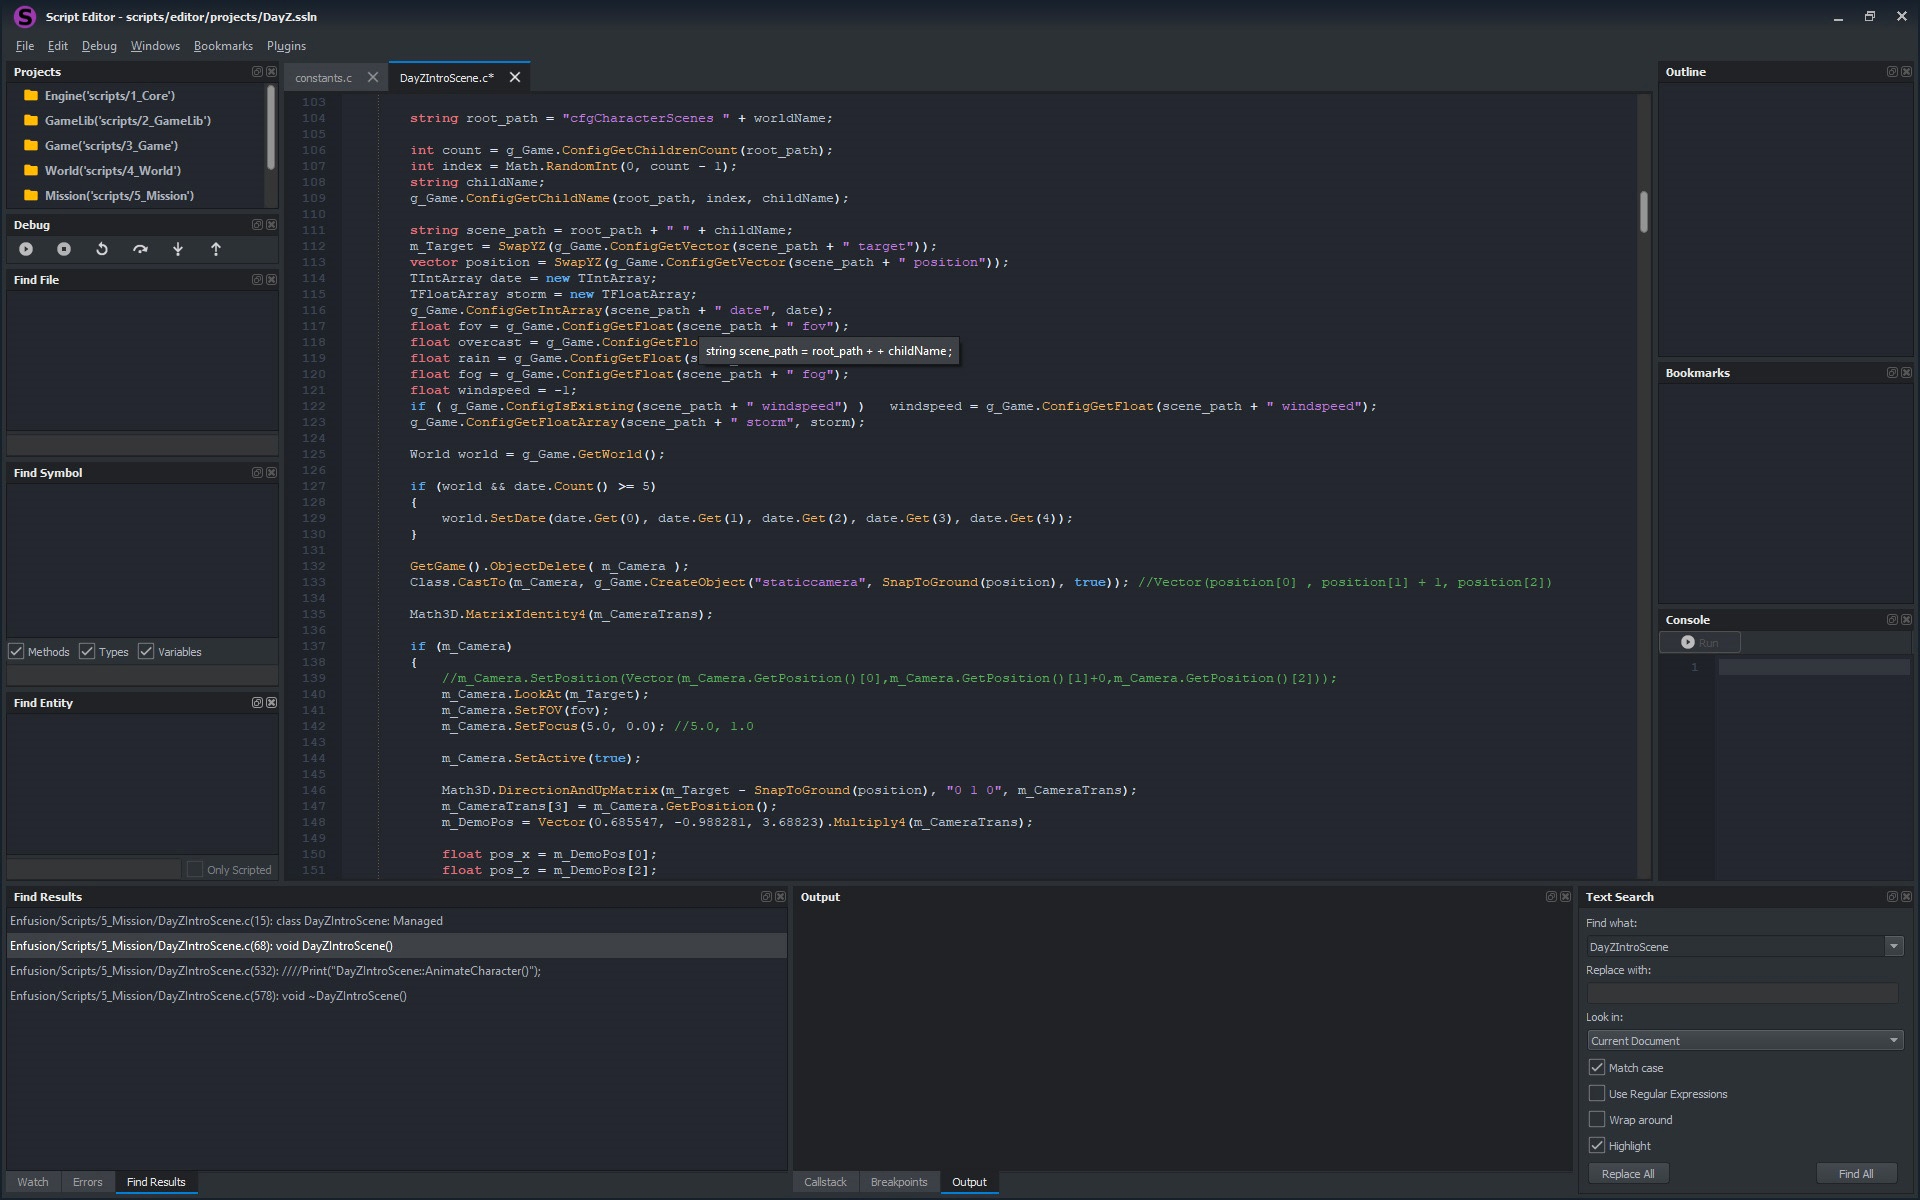
Task: Open the Find what dropdown arrow
Action: 1893,946
